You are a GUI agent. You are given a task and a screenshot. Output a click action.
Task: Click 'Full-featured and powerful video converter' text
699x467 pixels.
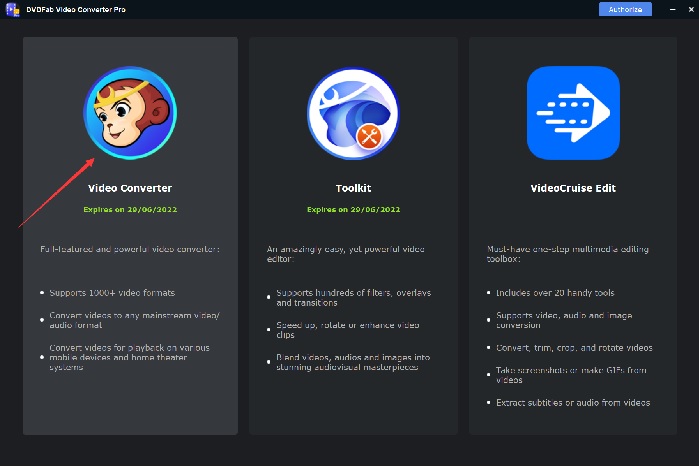click(130, 249)
